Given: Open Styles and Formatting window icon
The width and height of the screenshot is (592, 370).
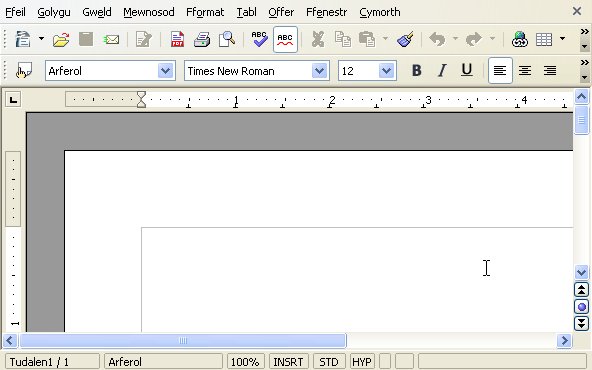Looking at the screenshot, I should tap(23, 71).
